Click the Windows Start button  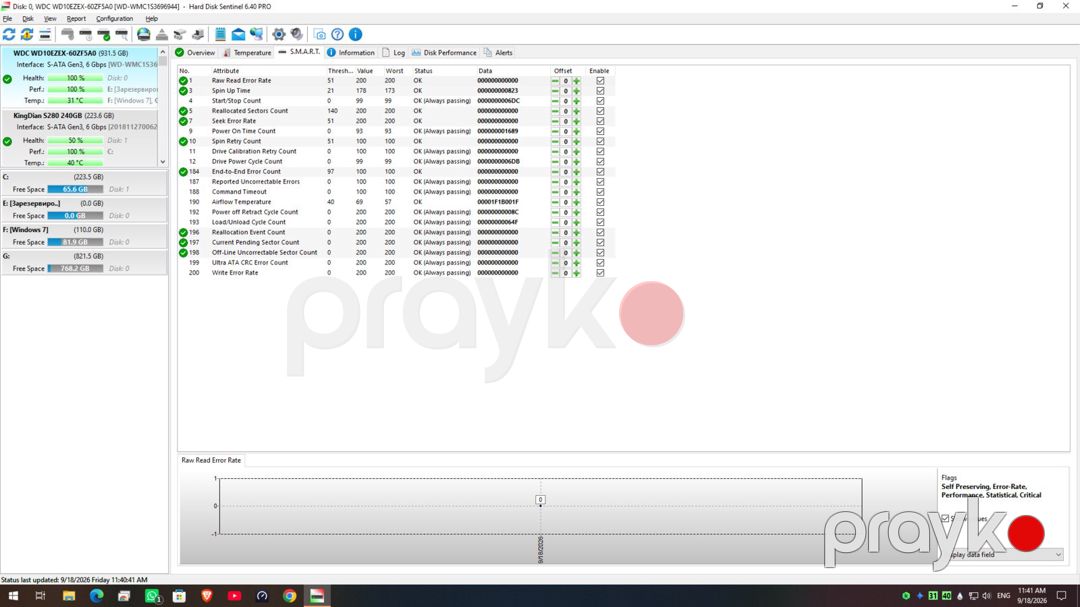(13, 596)
